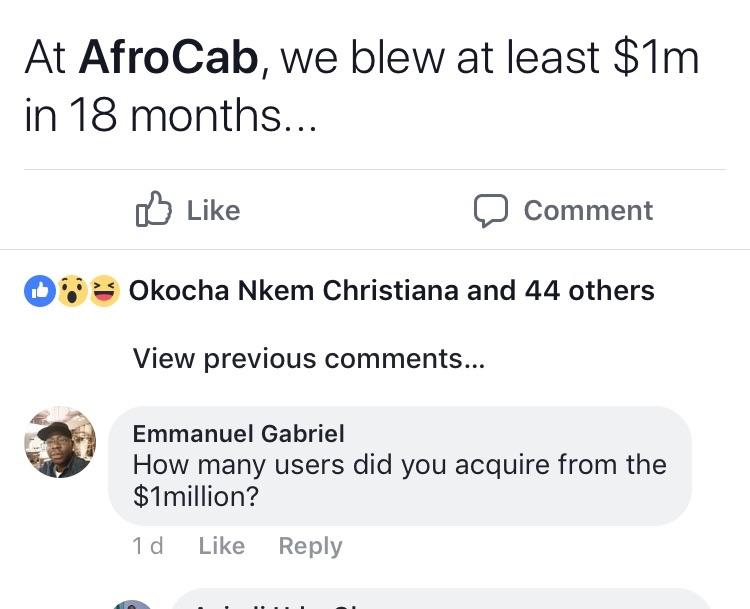Screen dimensions: 750x609
Task: View list of Okocha Nkem Christiana and 44 others
Action: click(x=392, y=291)
